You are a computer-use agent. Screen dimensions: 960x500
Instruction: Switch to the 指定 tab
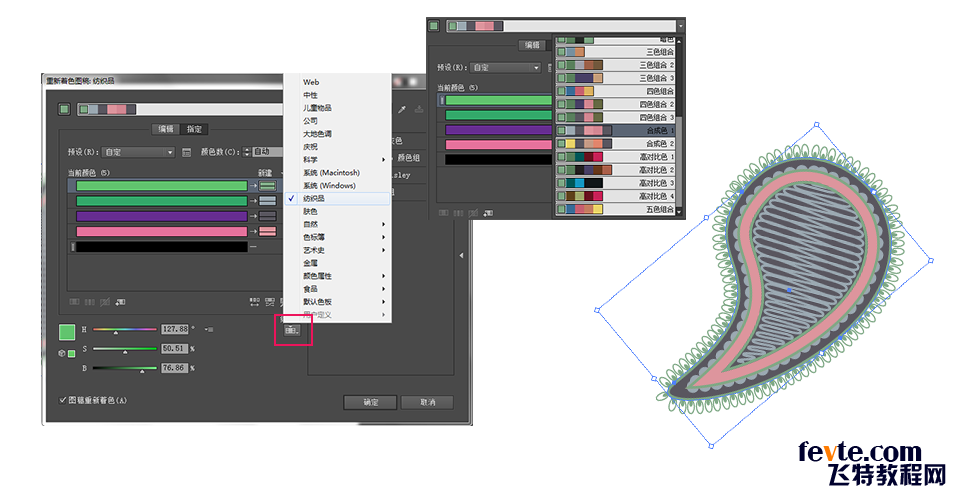(194, 129)
